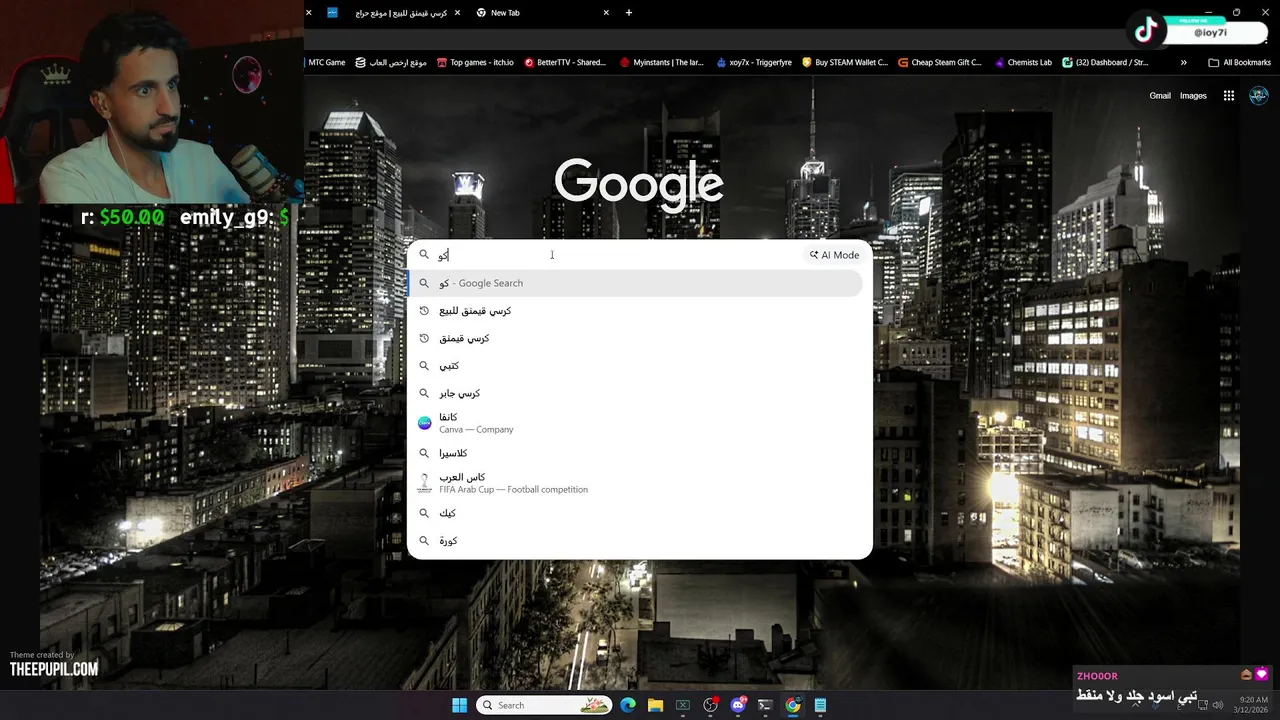Select the FIFA Arab Cup suggestion
The image size is (1280, 720).
coord(635,483)
